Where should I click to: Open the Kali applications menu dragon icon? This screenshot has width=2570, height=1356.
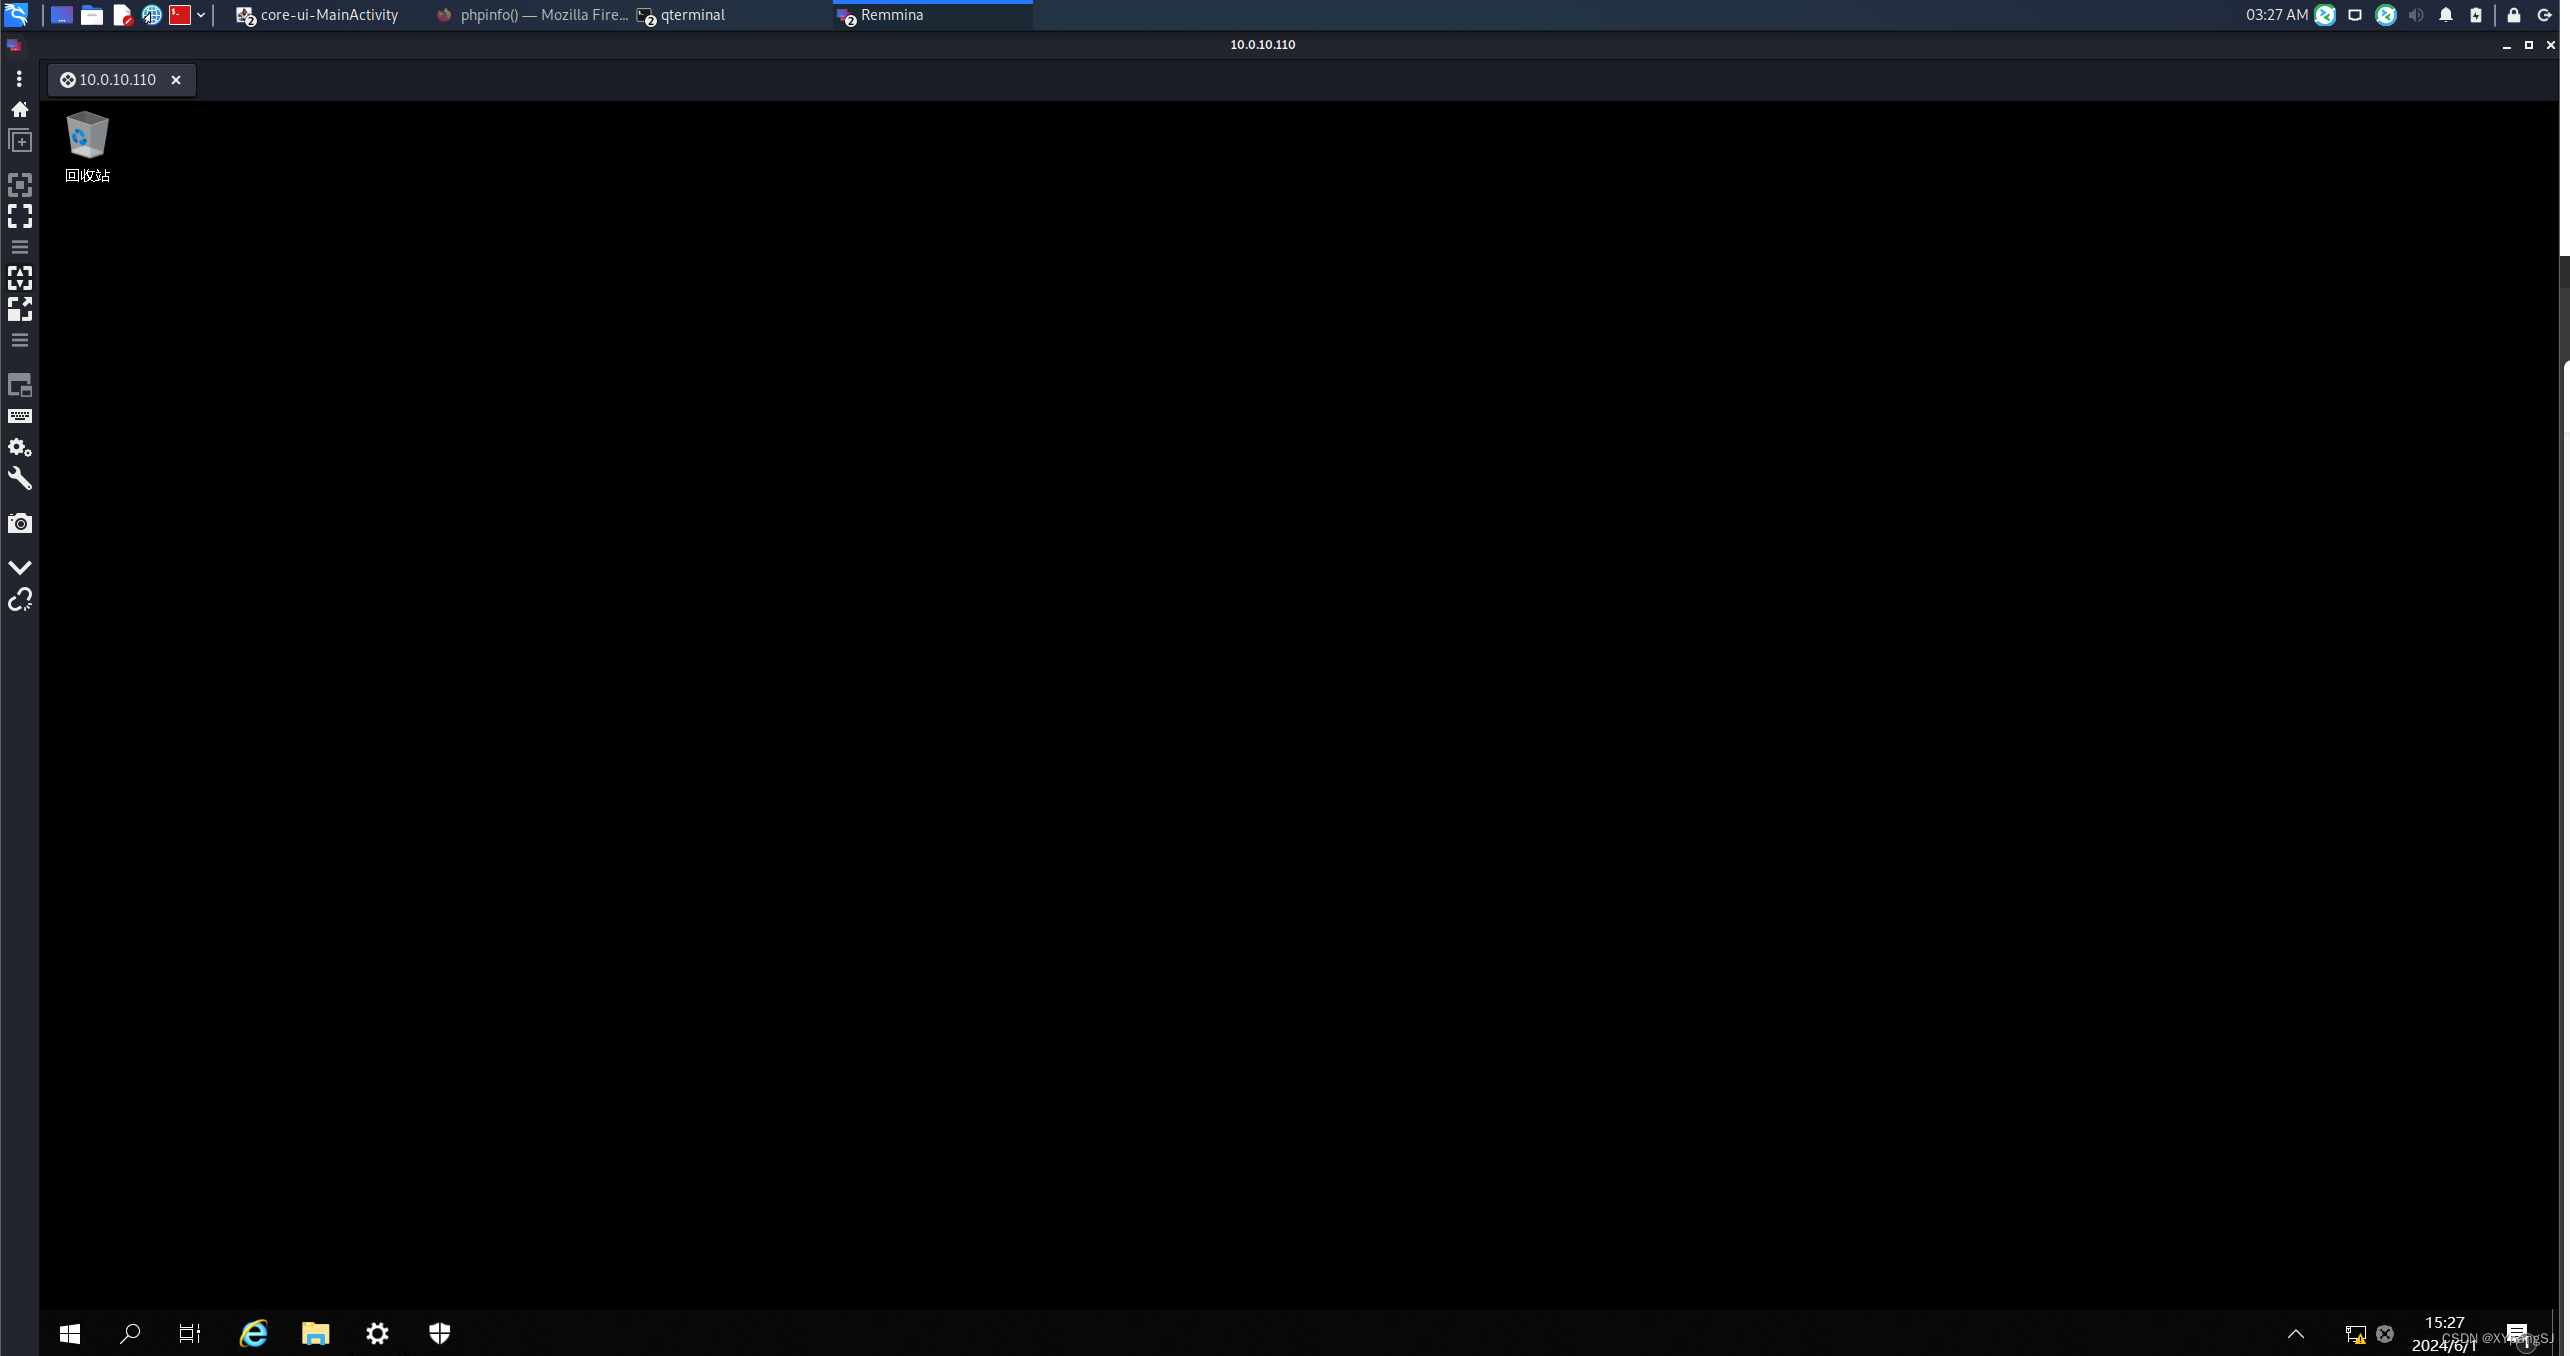coord(16,15)
